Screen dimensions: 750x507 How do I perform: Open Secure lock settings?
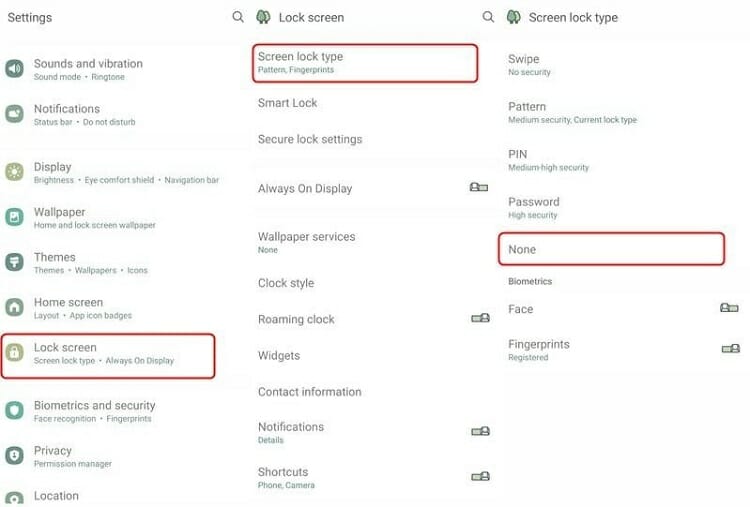310,139
